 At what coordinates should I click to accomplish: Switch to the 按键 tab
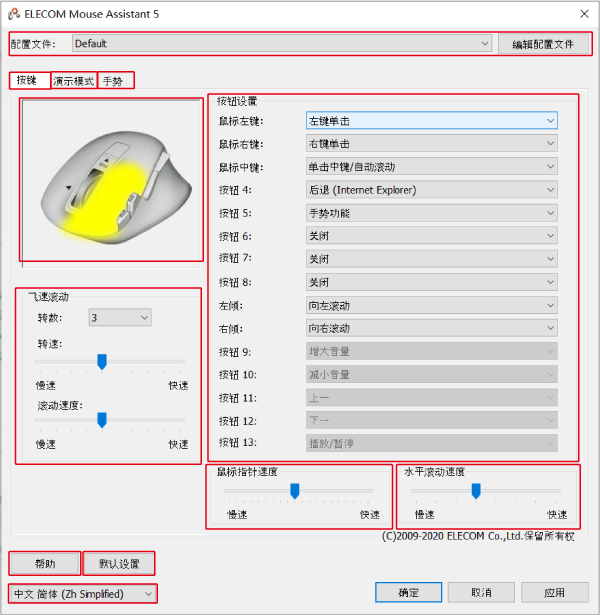pyautogui.click(x=30, y=80)
